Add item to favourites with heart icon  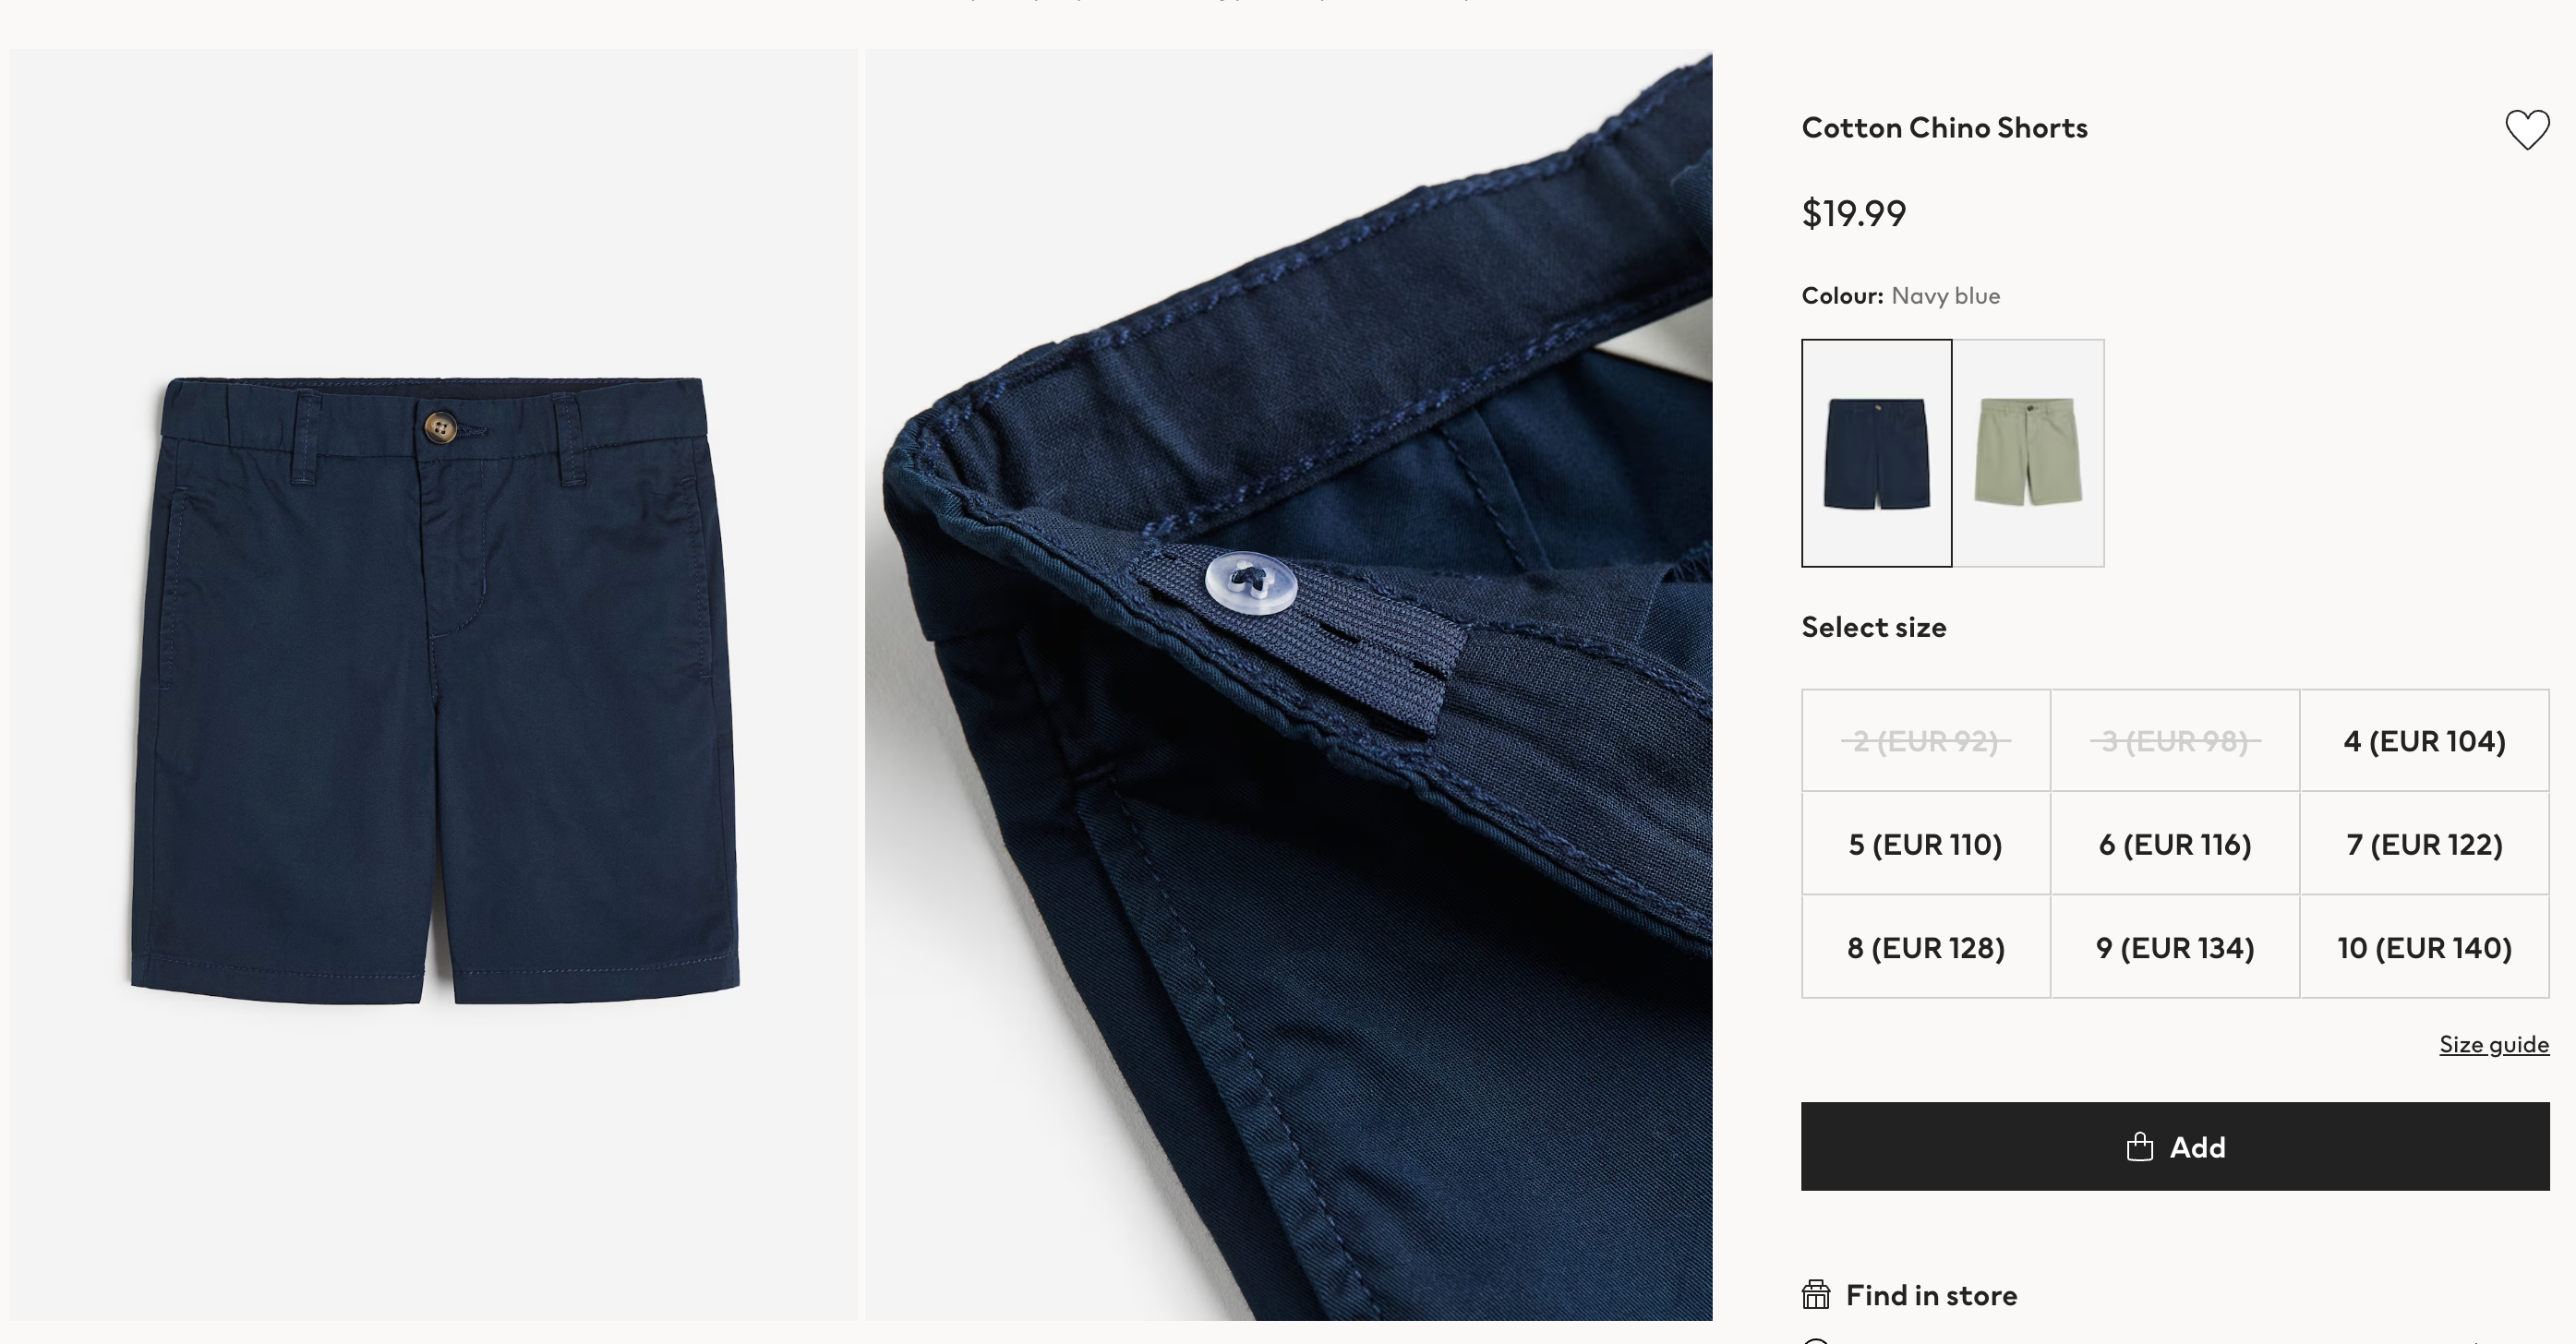(2526, 129)
